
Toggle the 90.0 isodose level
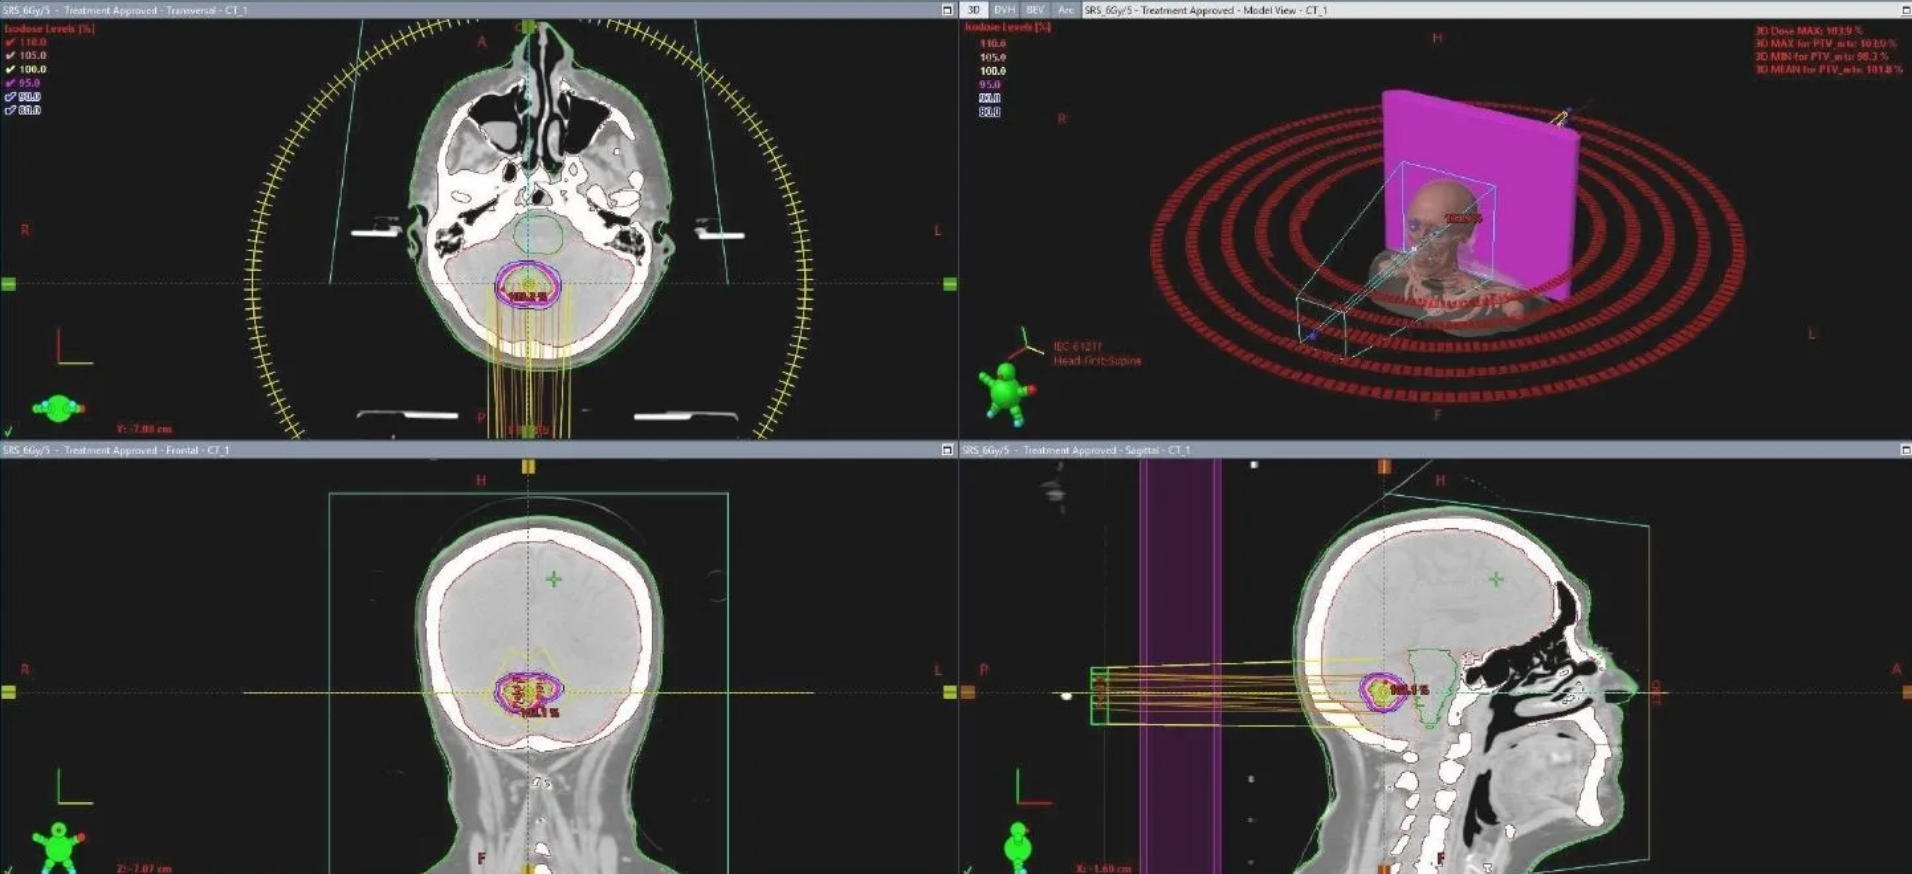(x=10, y=97)
